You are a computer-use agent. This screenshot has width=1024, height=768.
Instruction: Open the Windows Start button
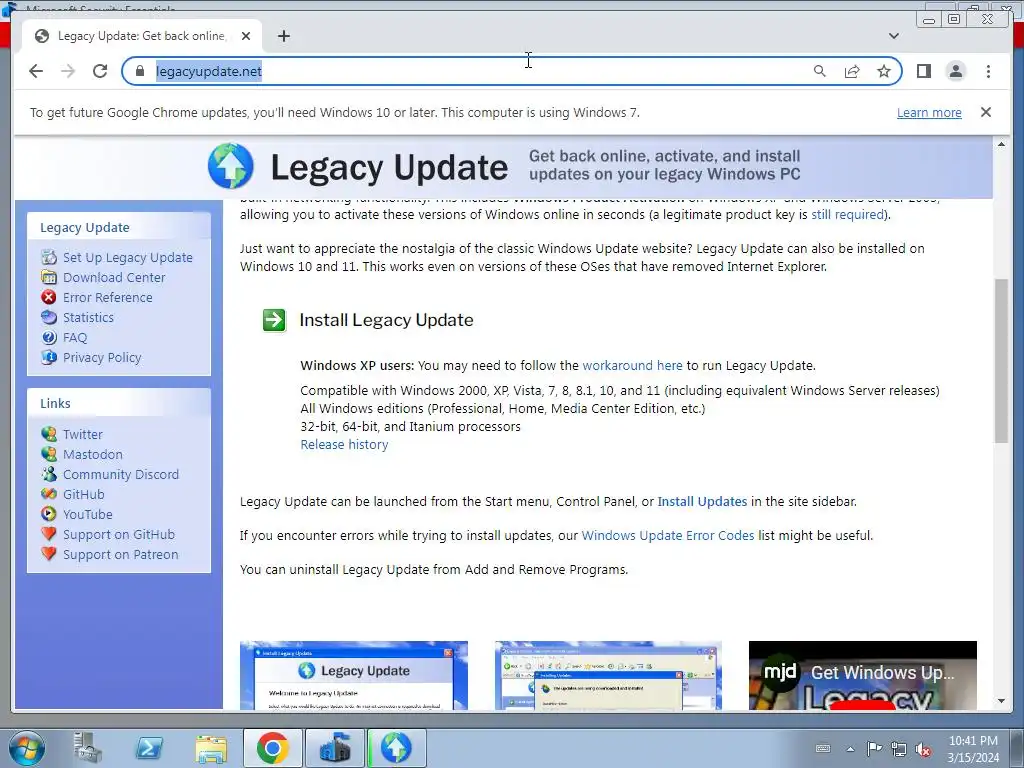tap(26, 748)
